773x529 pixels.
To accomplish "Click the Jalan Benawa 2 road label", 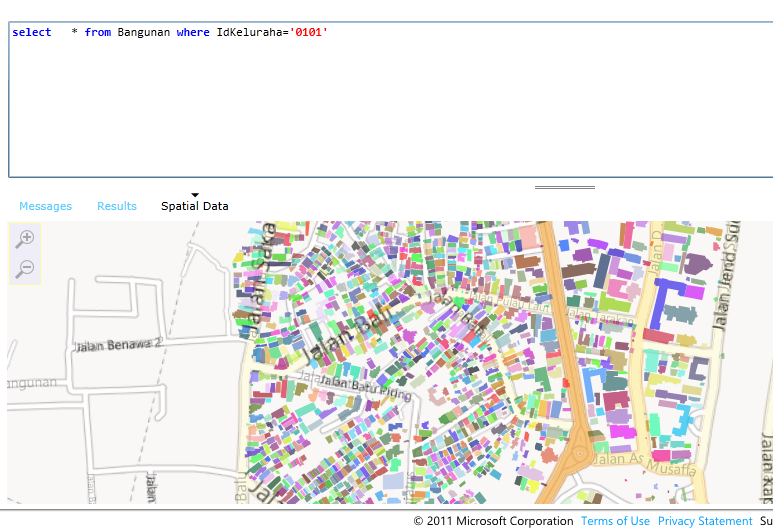I will click(x=118, y=344).
